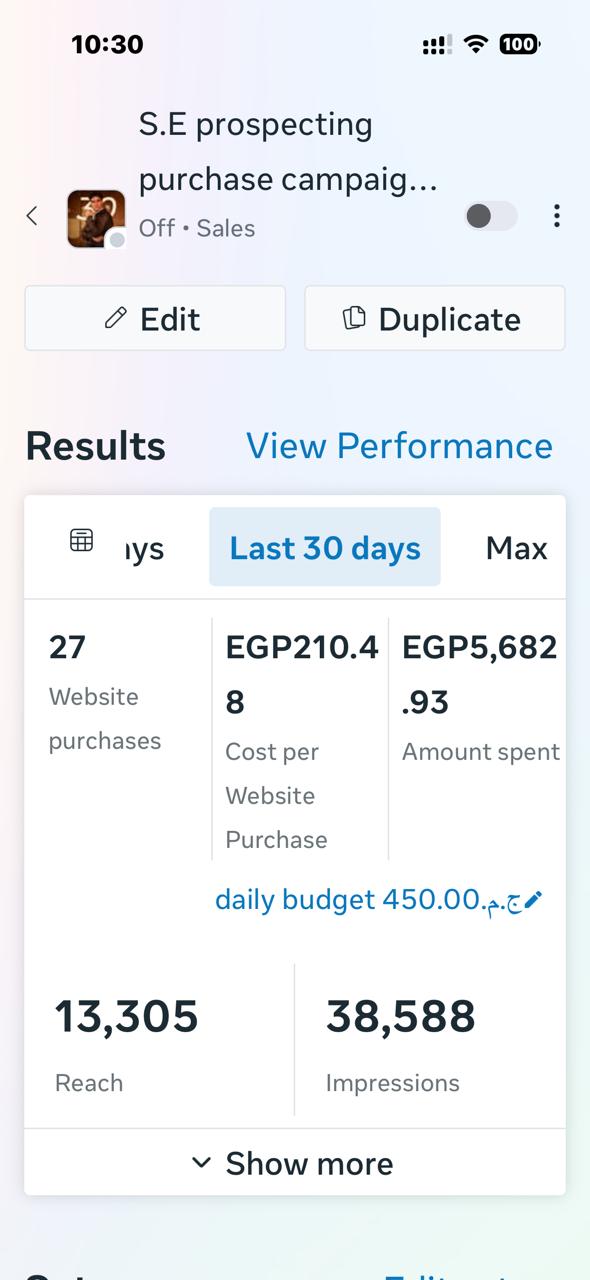Switch to the Max date range tab
This screenshot has width=590, height=1280.
click(516, 547)
